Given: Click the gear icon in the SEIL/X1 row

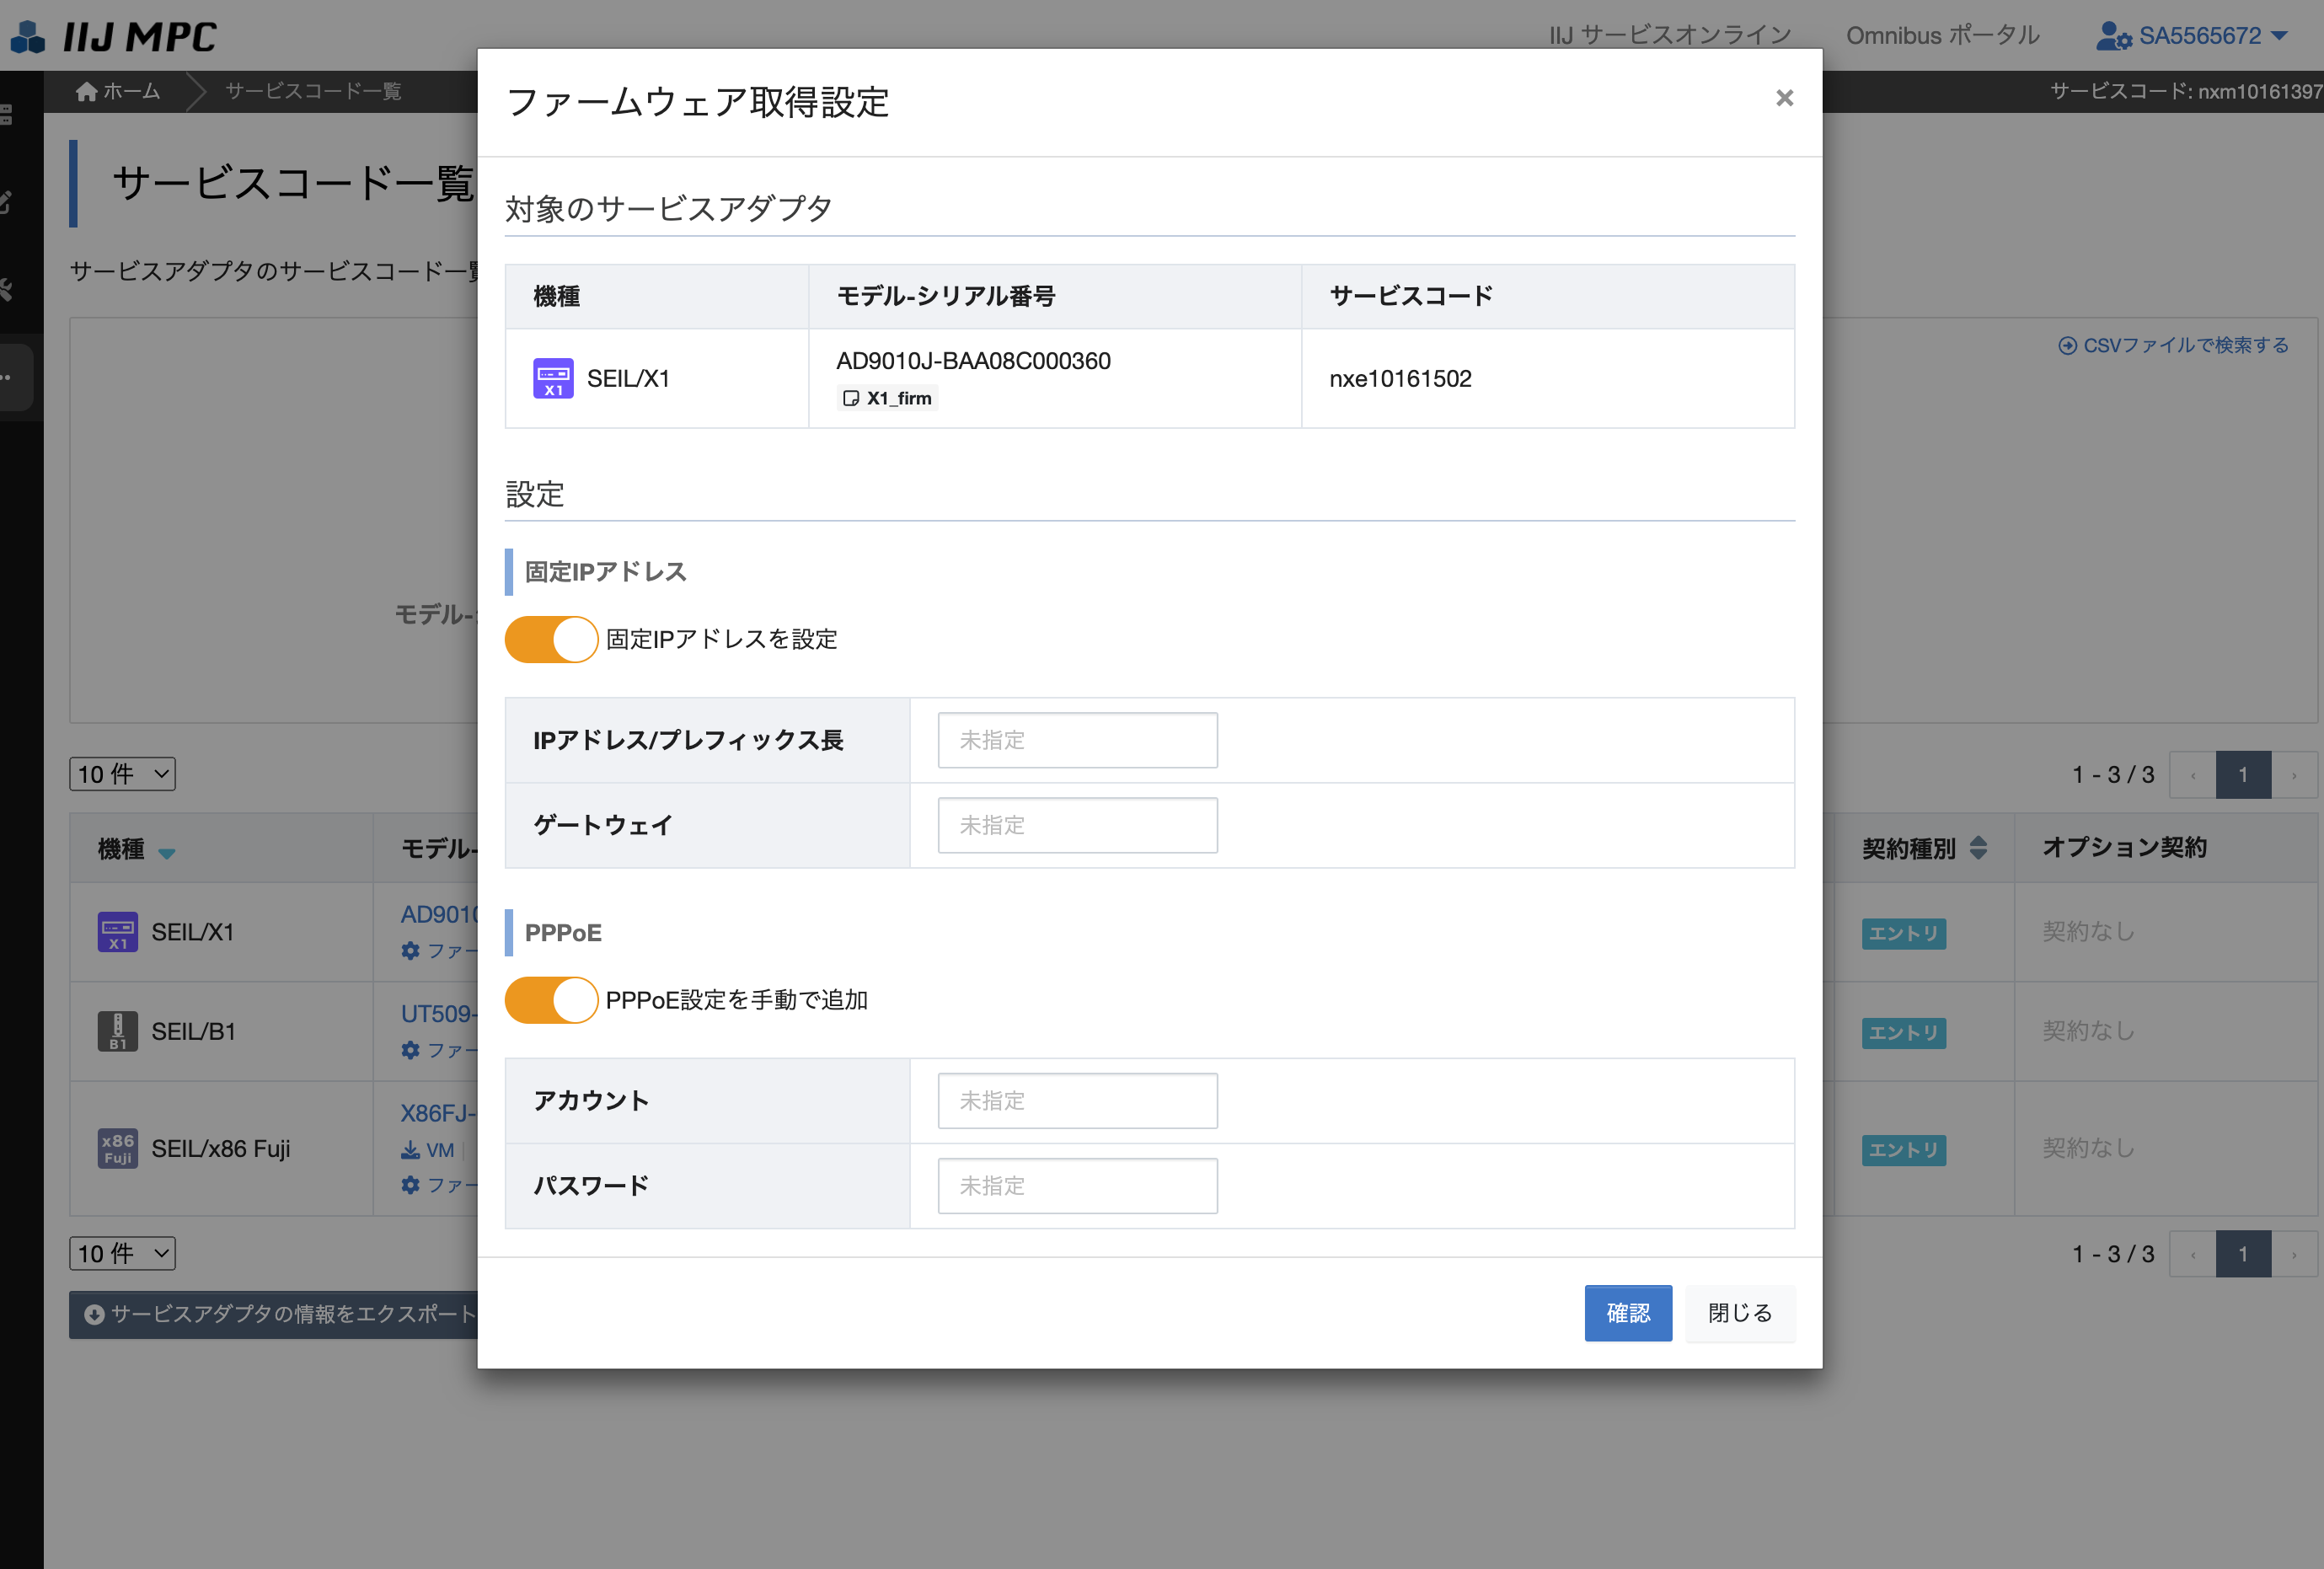Looking at the screenshot, I should [x=410, y=950].
